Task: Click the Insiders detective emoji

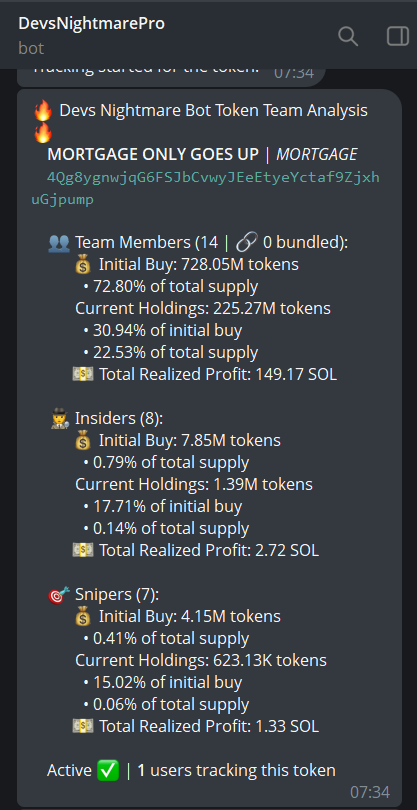Action: [59, 418]
